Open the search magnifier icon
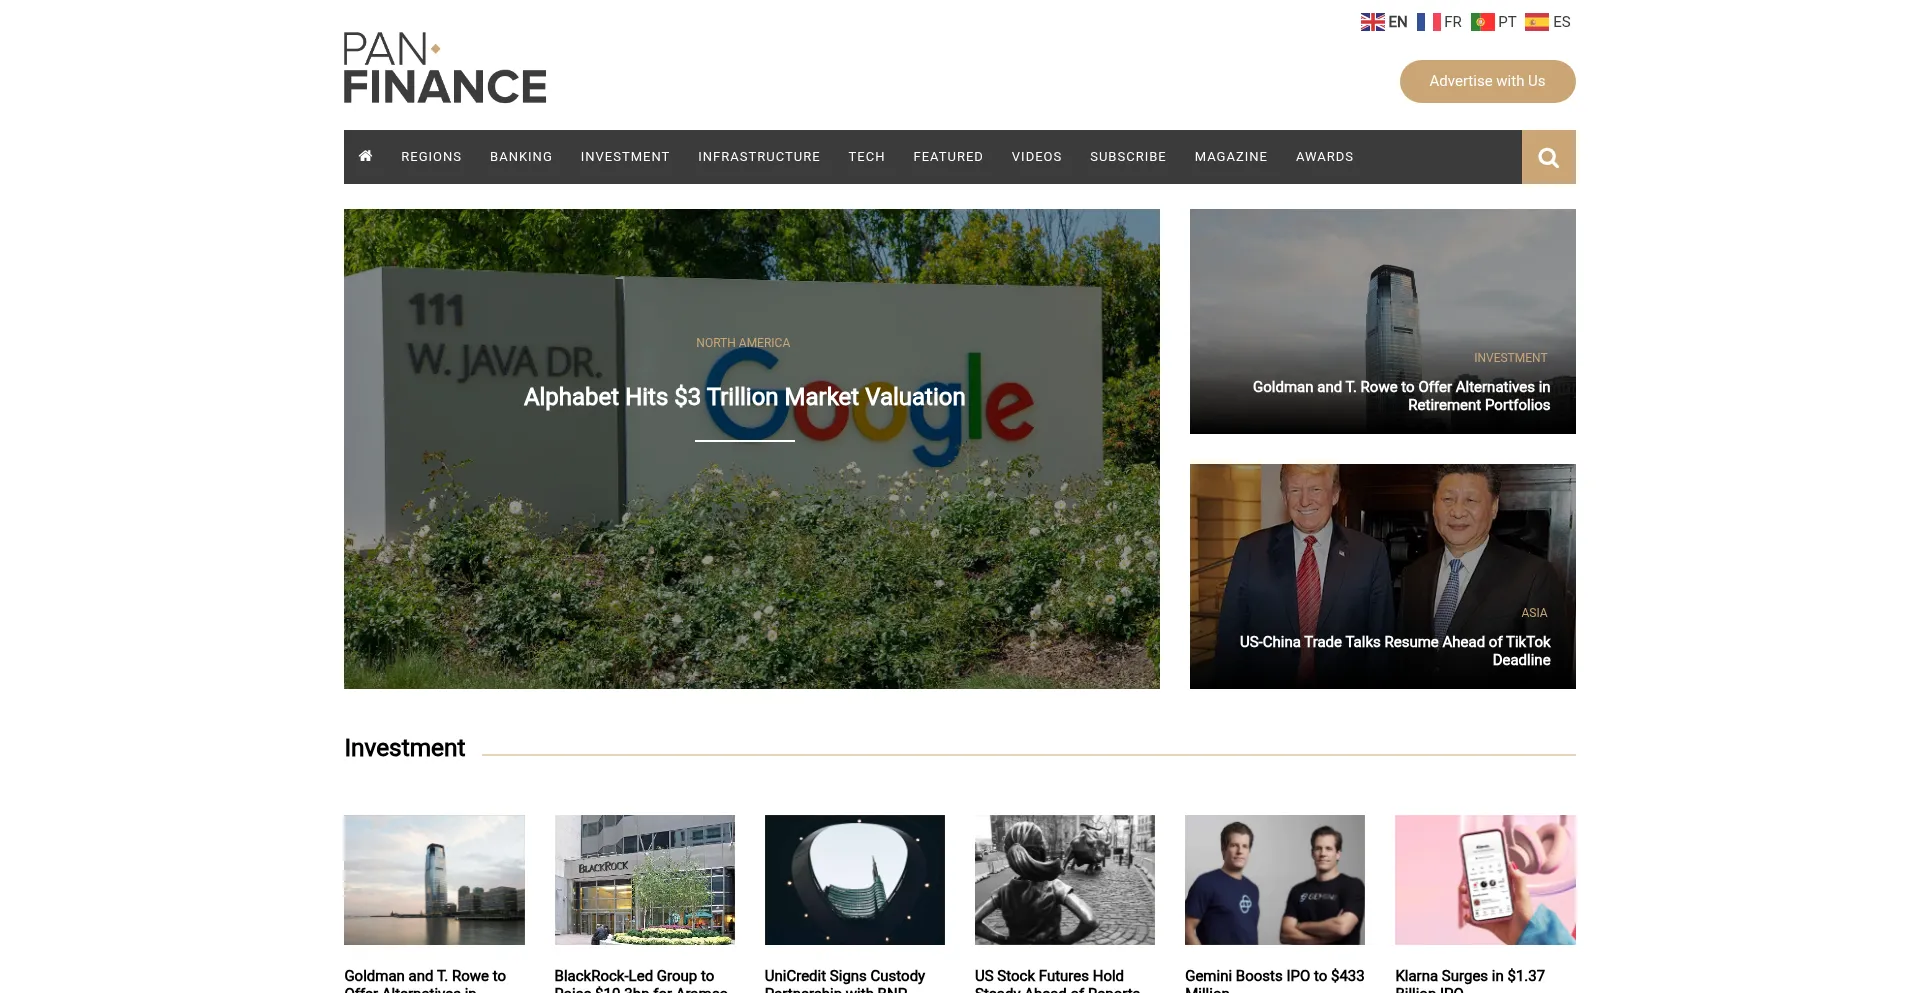Screen dimensions: 1920x993 pos(1548,157)
